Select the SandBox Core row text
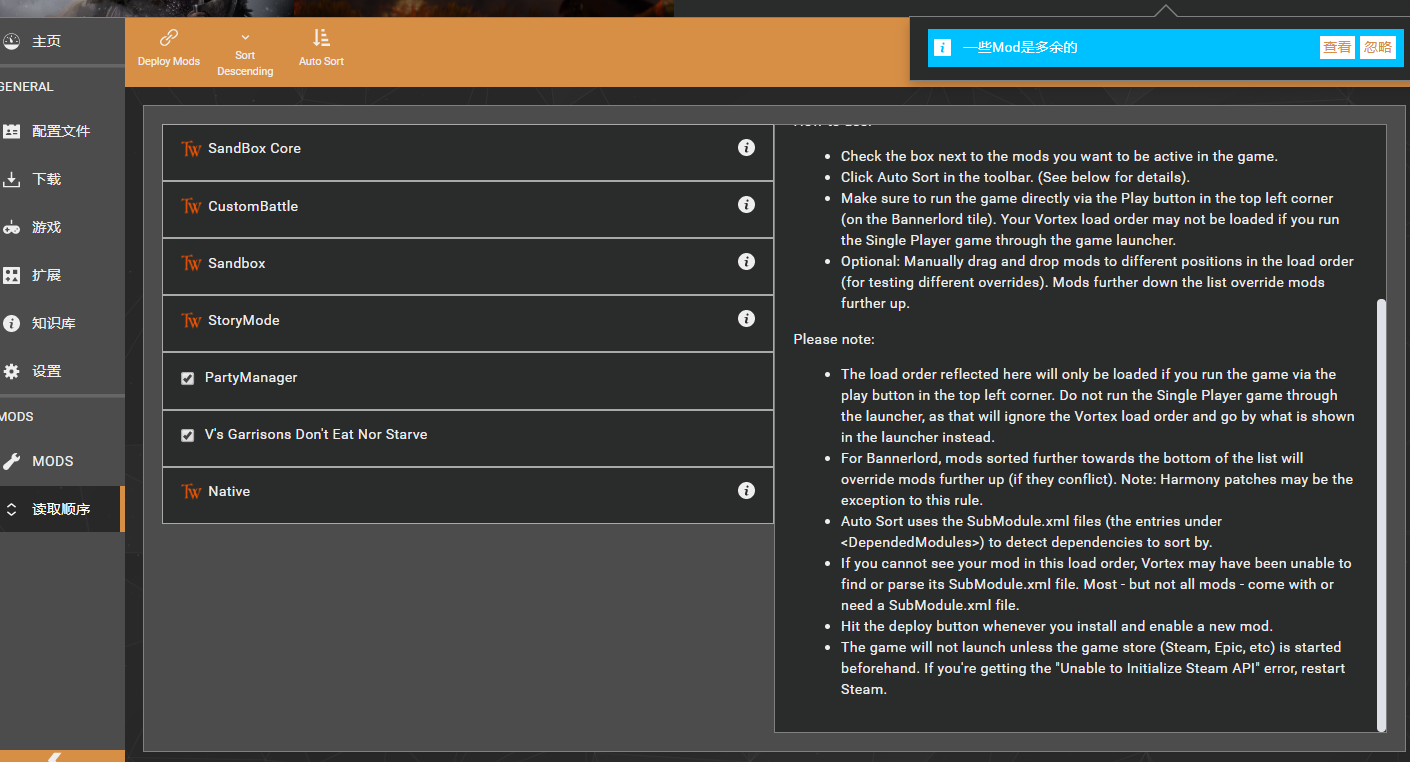Screen dimensions: 1410x762 (x=254, y=148)
